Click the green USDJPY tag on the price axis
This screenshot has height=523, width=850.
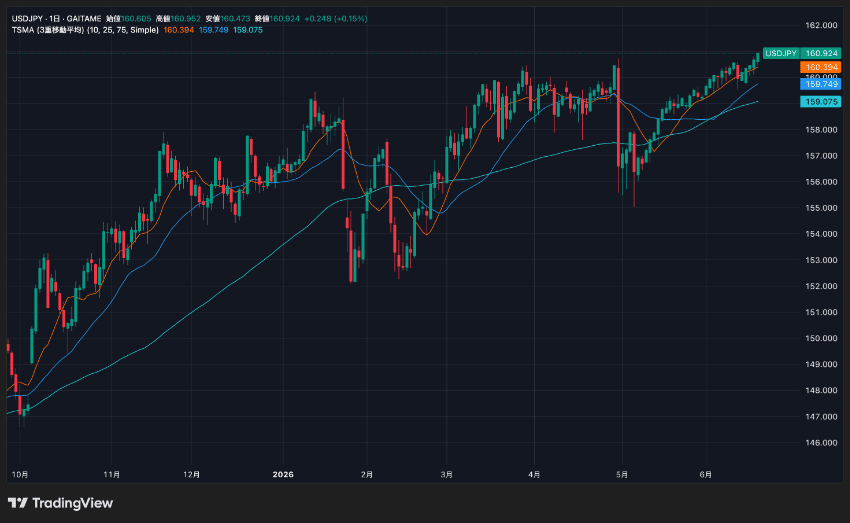[x=781, y=53]
